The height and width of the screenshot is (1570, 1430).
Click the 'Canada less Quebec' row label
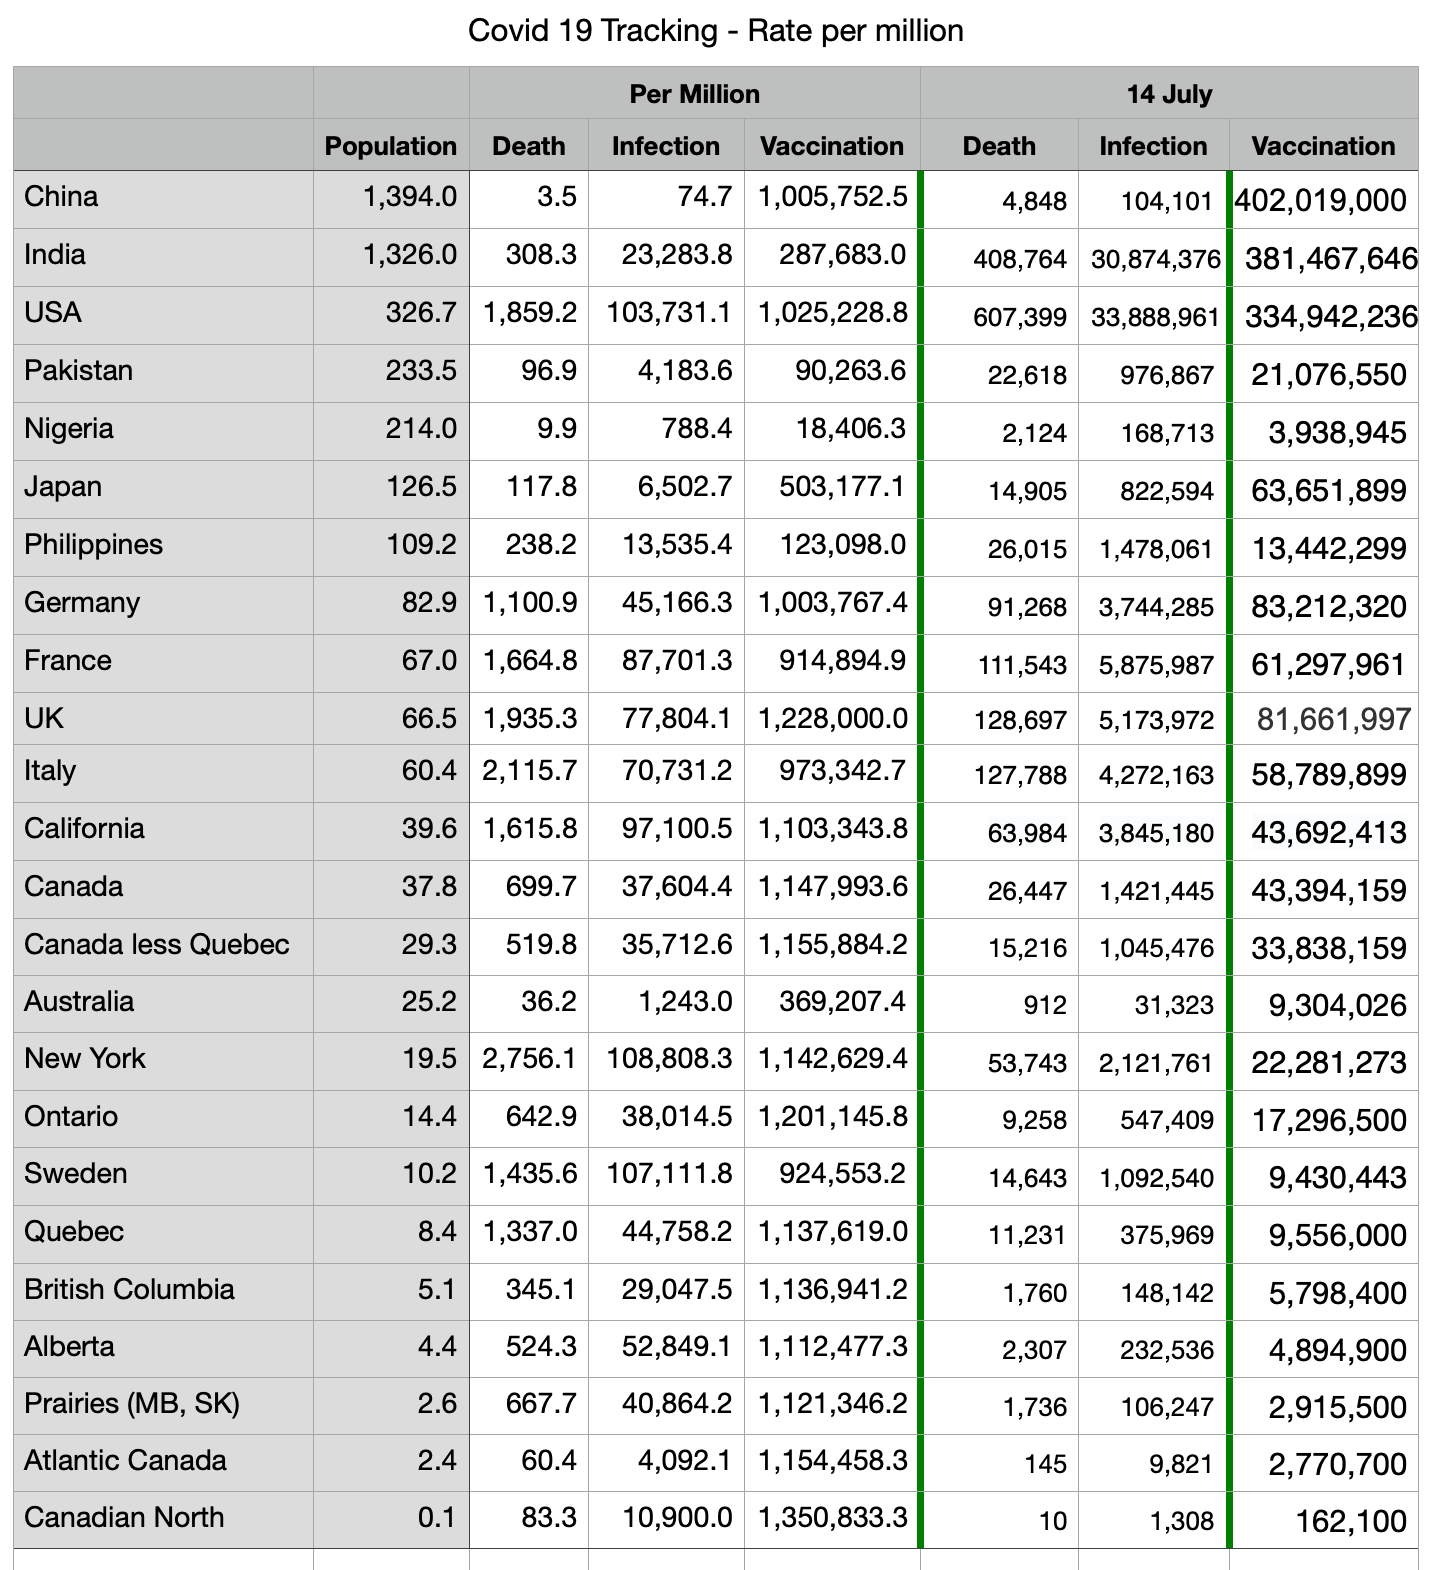point(157,945)
